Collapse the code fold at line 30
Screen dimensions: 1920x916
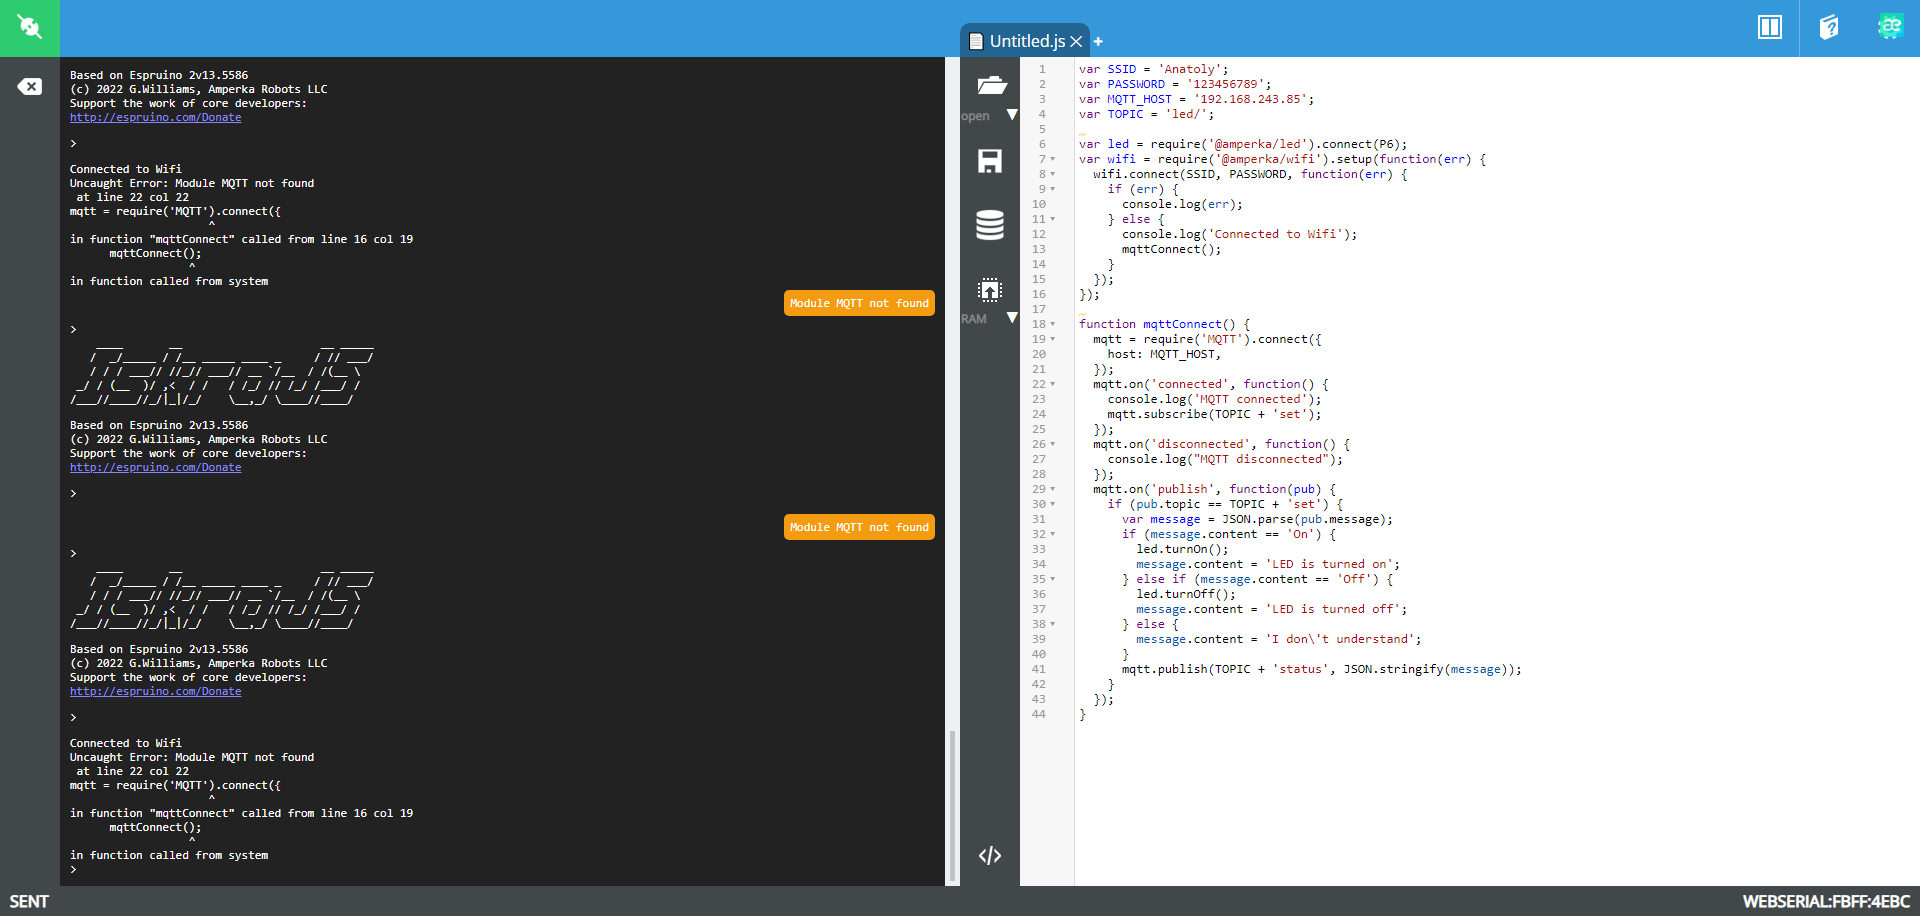coord(1053,504)
